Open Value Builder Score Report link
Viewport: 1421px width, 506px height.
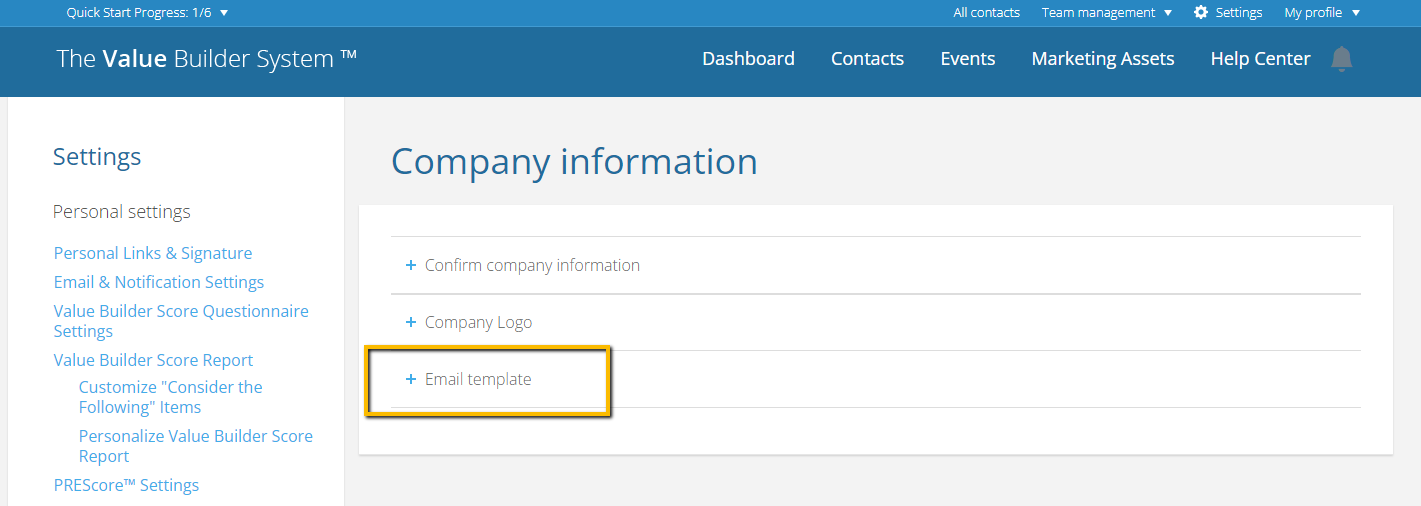(x=153, y=360)
